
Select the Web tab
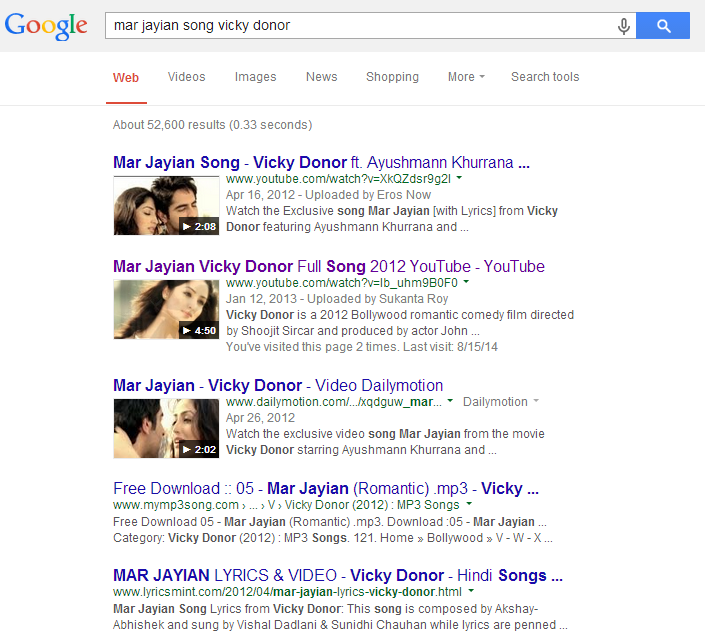[x=126, y=78]
